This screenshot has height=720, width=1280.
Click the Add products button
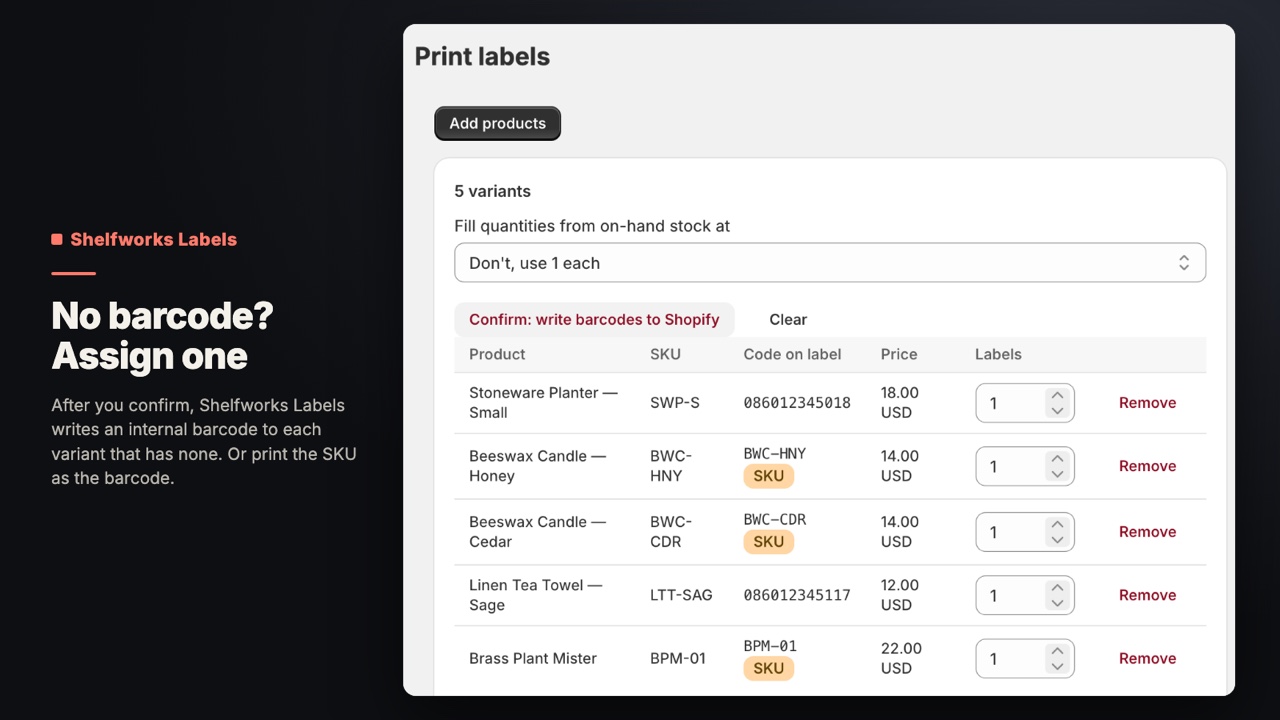[x=497, y=123]
